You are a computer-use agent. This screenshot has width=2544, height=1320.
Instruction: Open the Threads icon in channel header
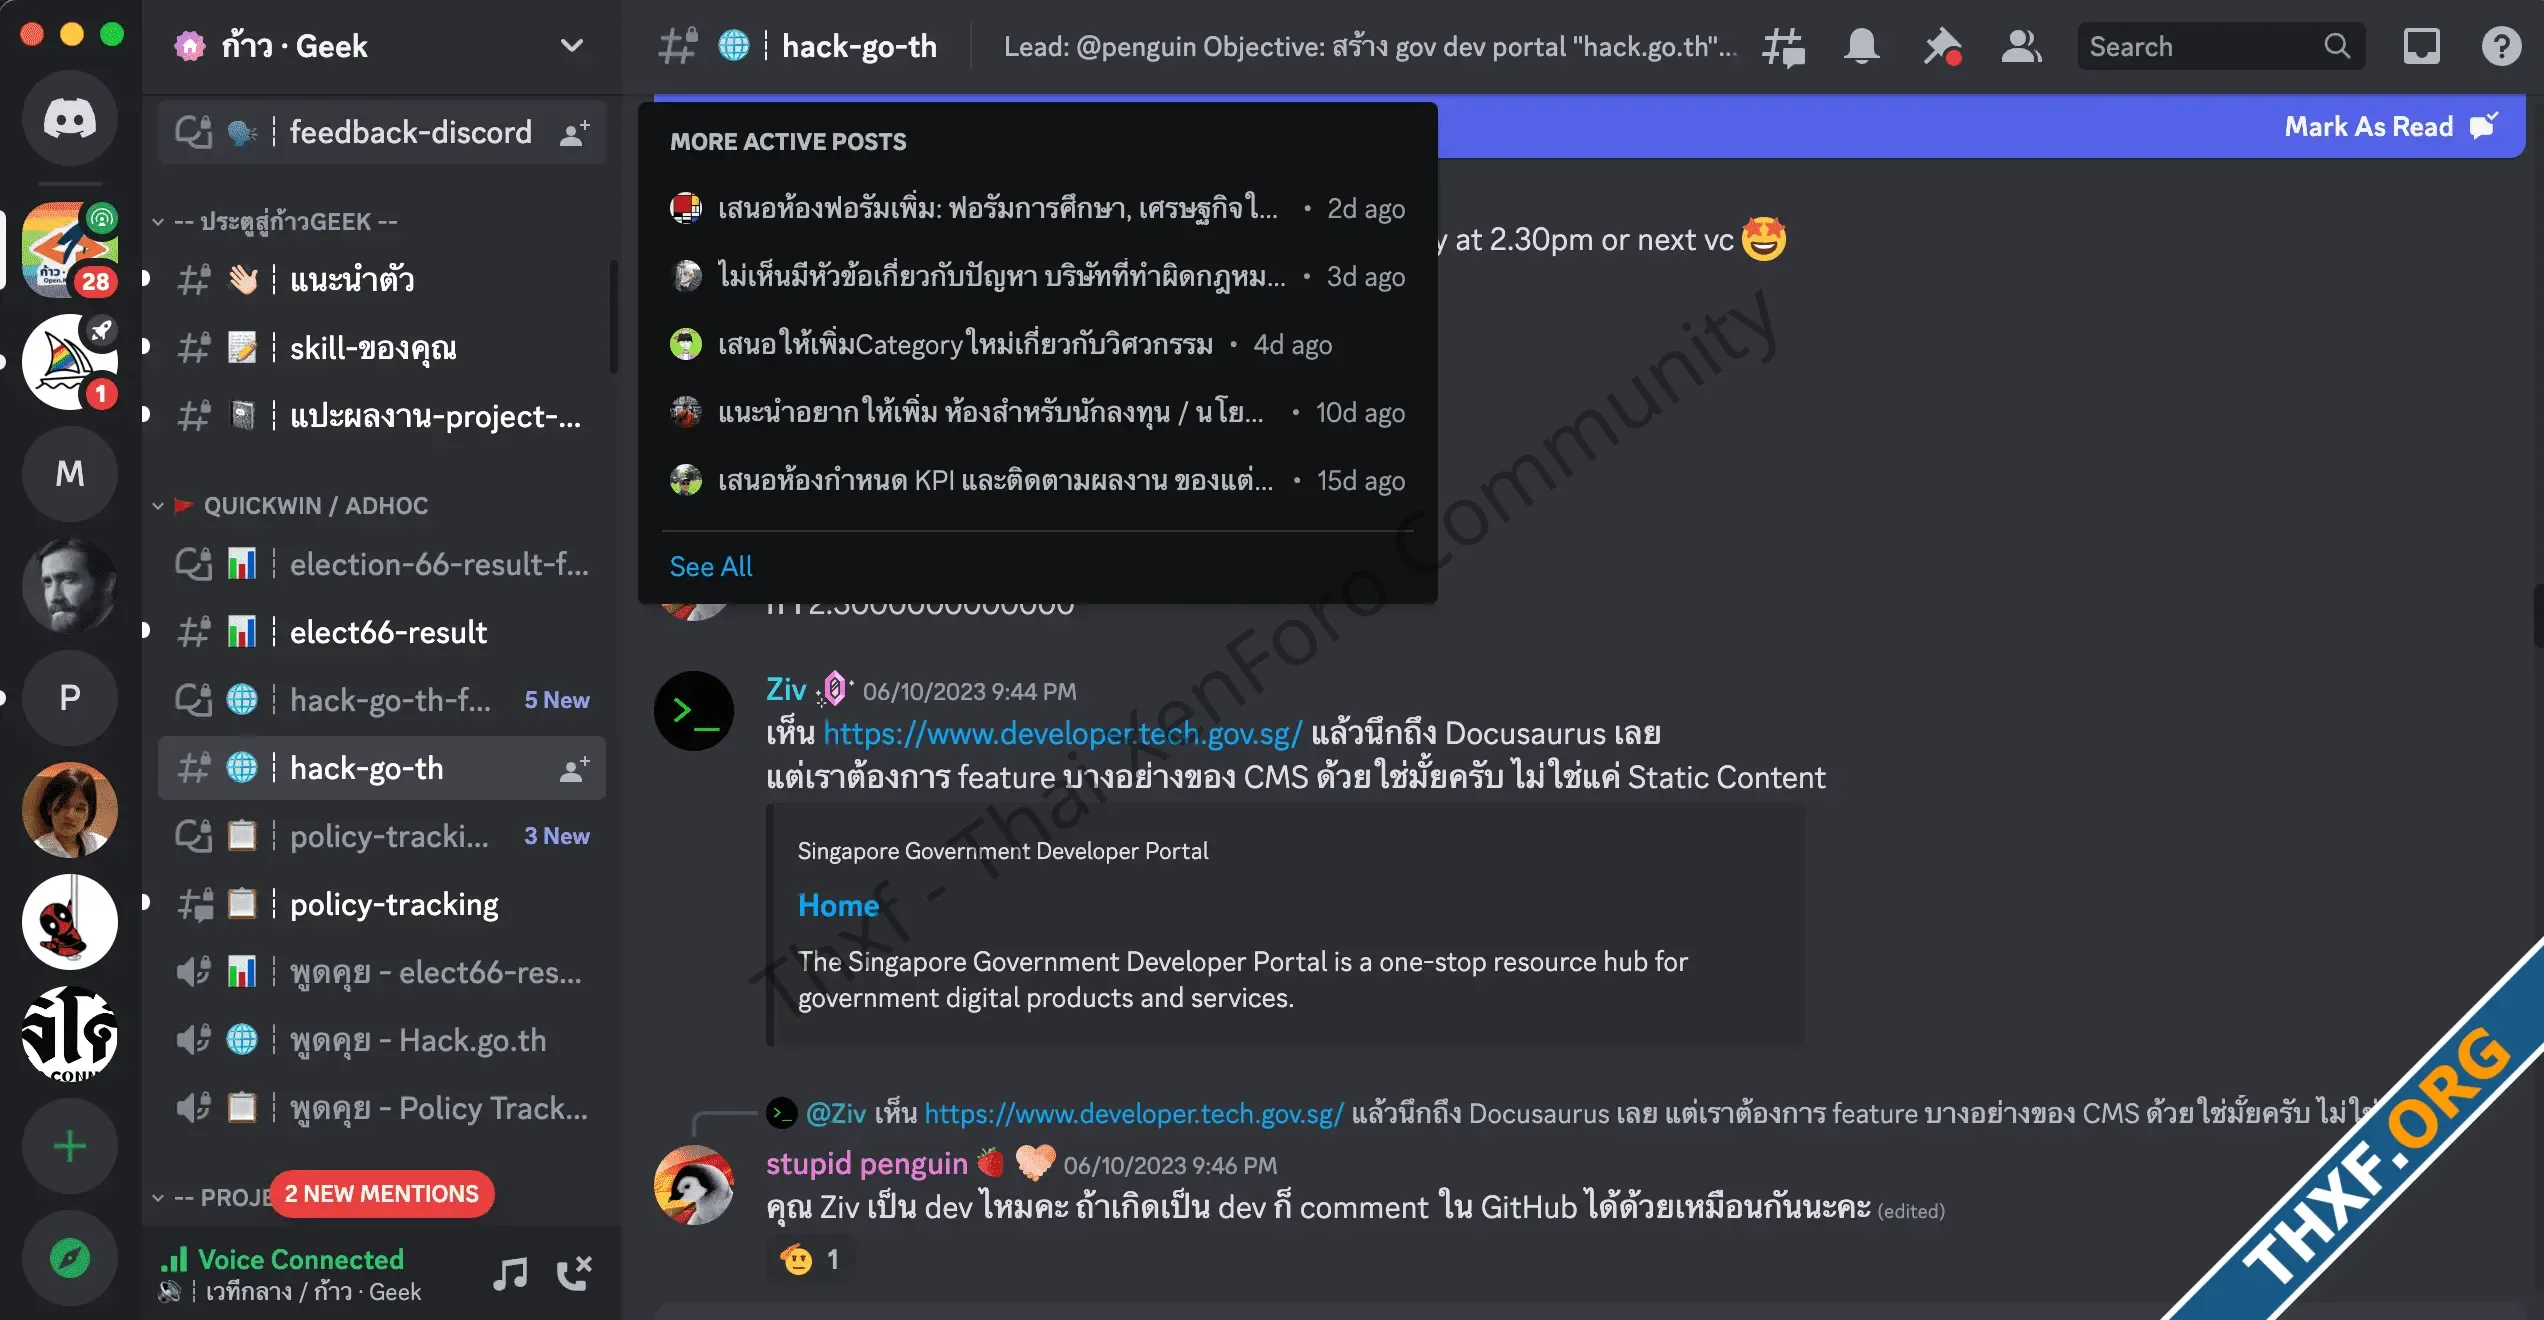click(x=1783, y=46)
